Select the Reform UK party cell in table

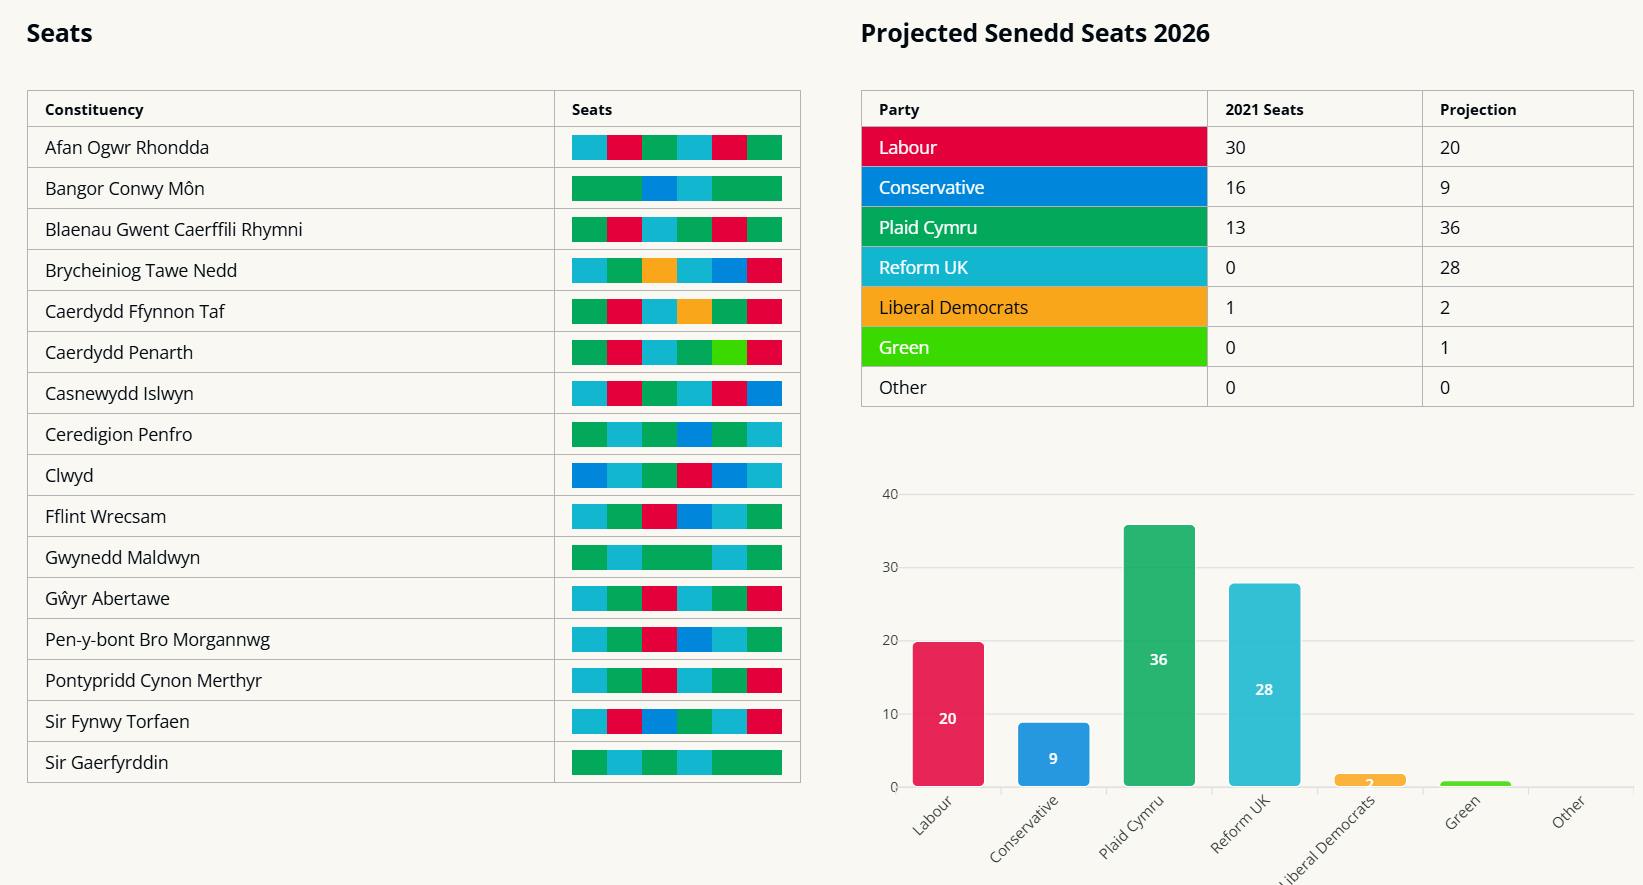[x=1034, y=267]
